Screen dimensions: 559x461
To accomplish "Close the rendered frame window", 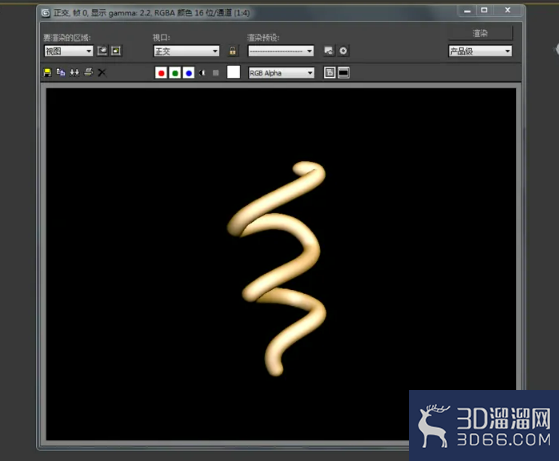I will click(508, 11).
